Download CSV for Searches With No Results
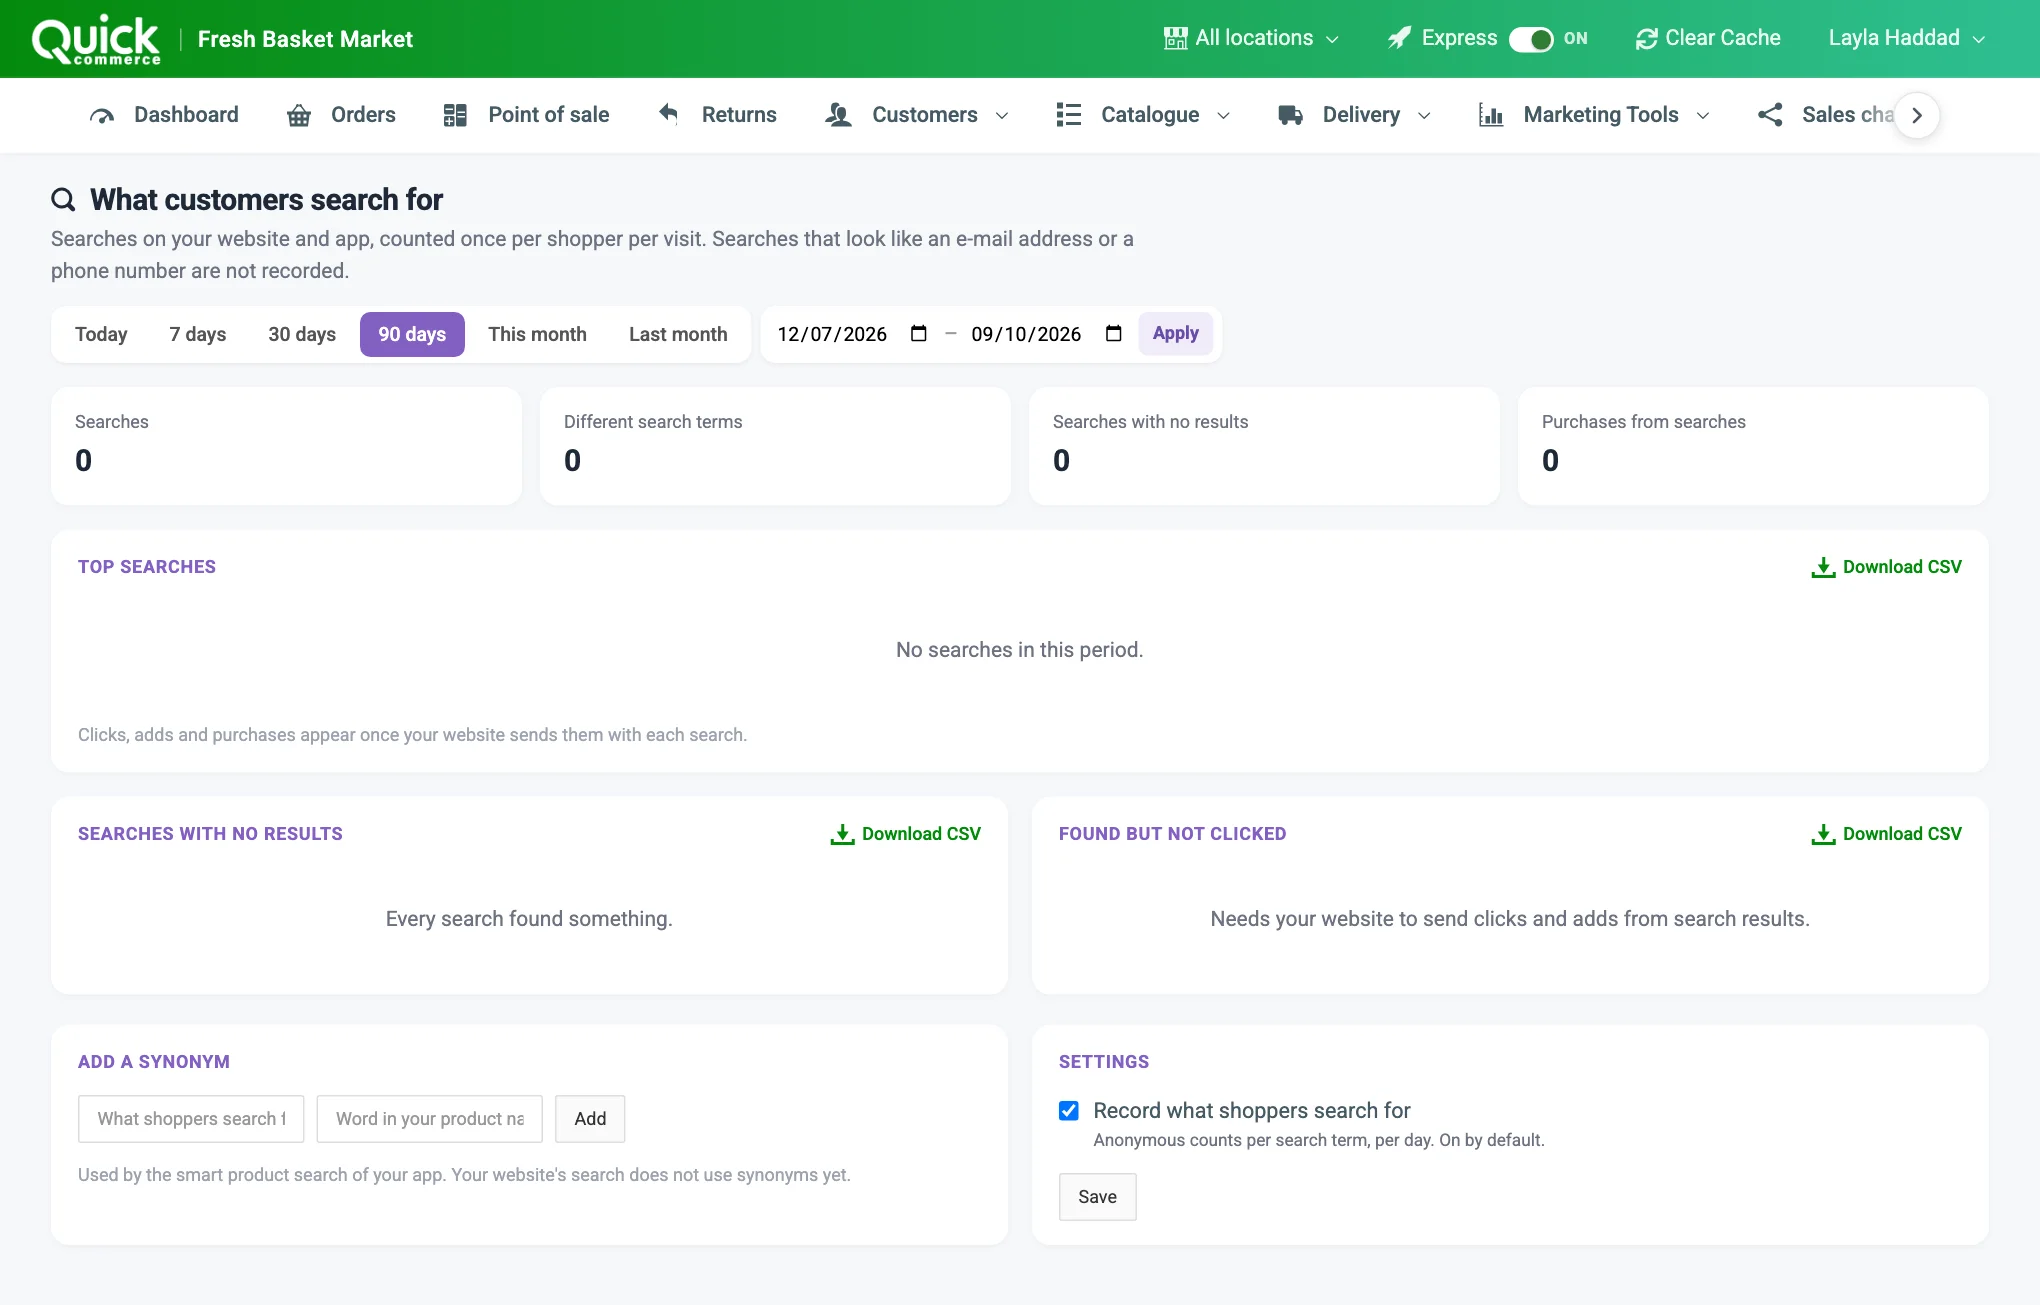2040x1305 pixels. pos(905,834)
